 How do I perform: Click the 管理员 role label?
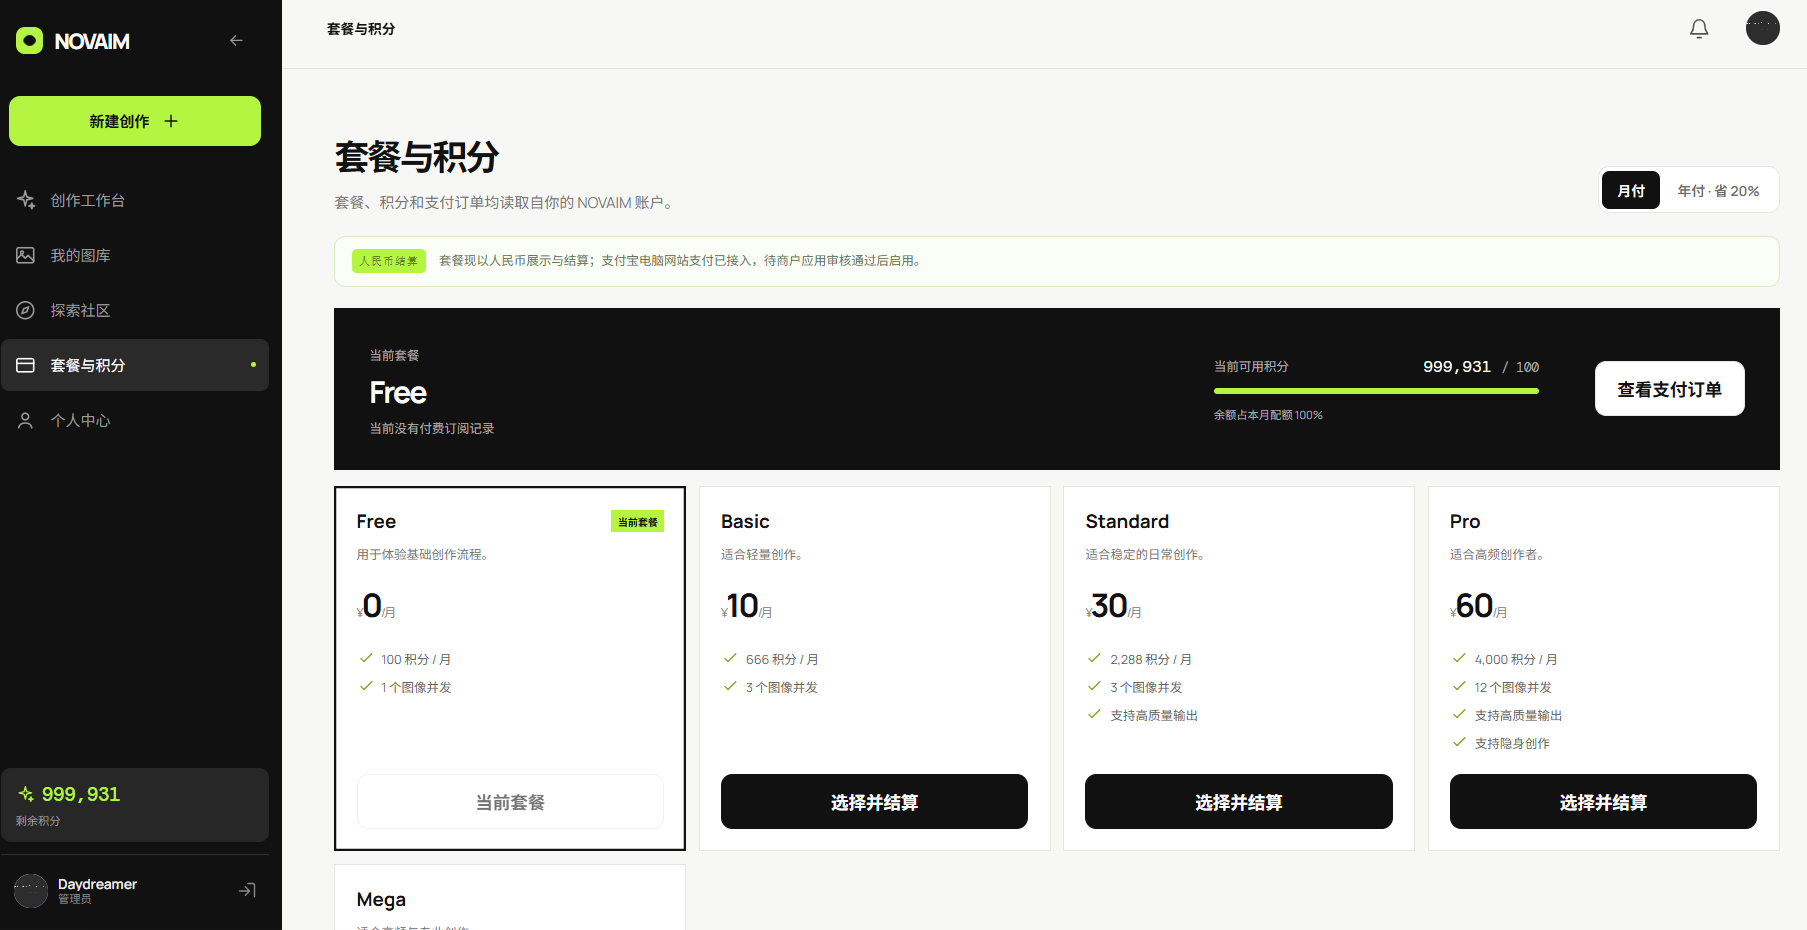(x=74, y=899)
